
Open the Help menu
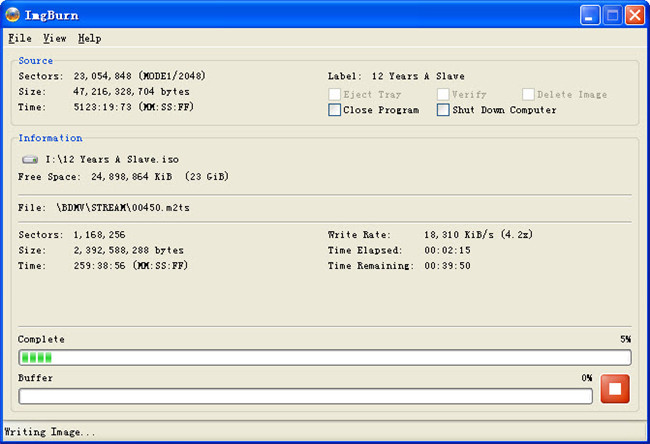[89, 38]
